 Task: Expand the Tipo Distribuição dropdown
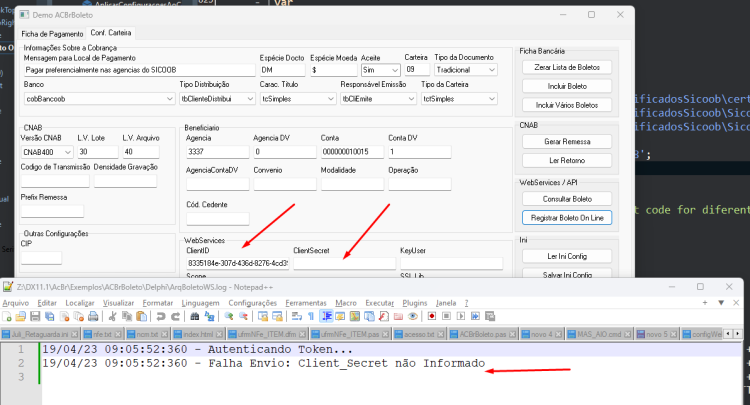[217, 99]
